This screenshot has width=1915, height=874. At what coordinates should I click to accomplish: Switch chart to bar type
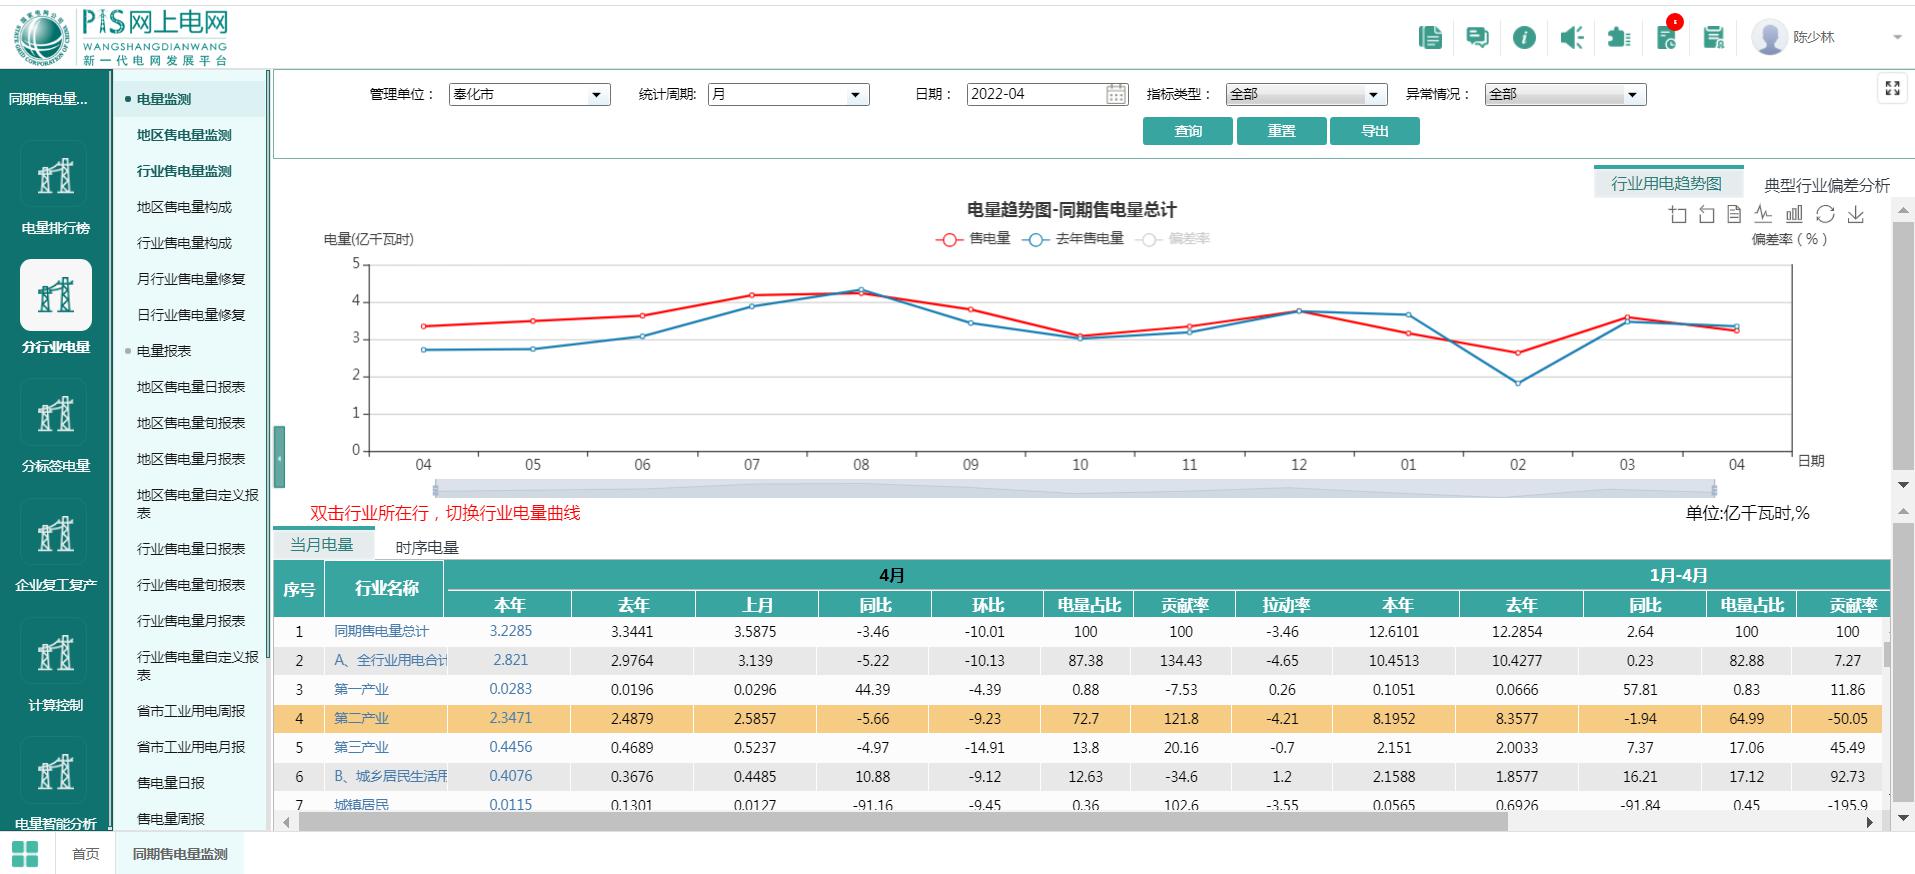click(x=1794, y=214)
